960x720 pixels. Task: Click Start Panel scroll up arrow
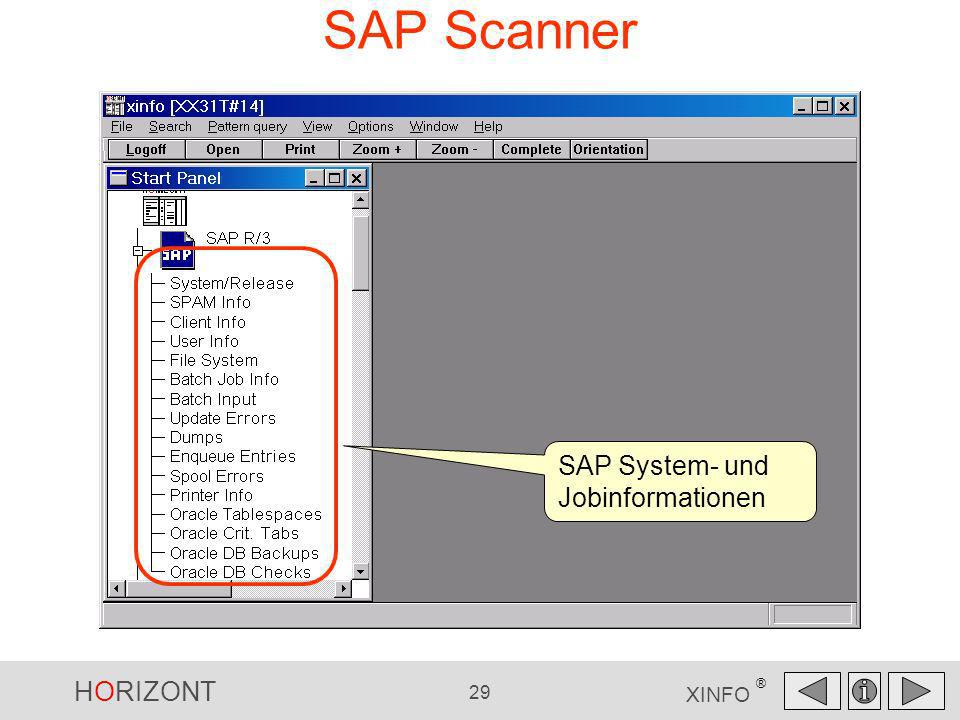pyautogui.click(x=361, y=200)
